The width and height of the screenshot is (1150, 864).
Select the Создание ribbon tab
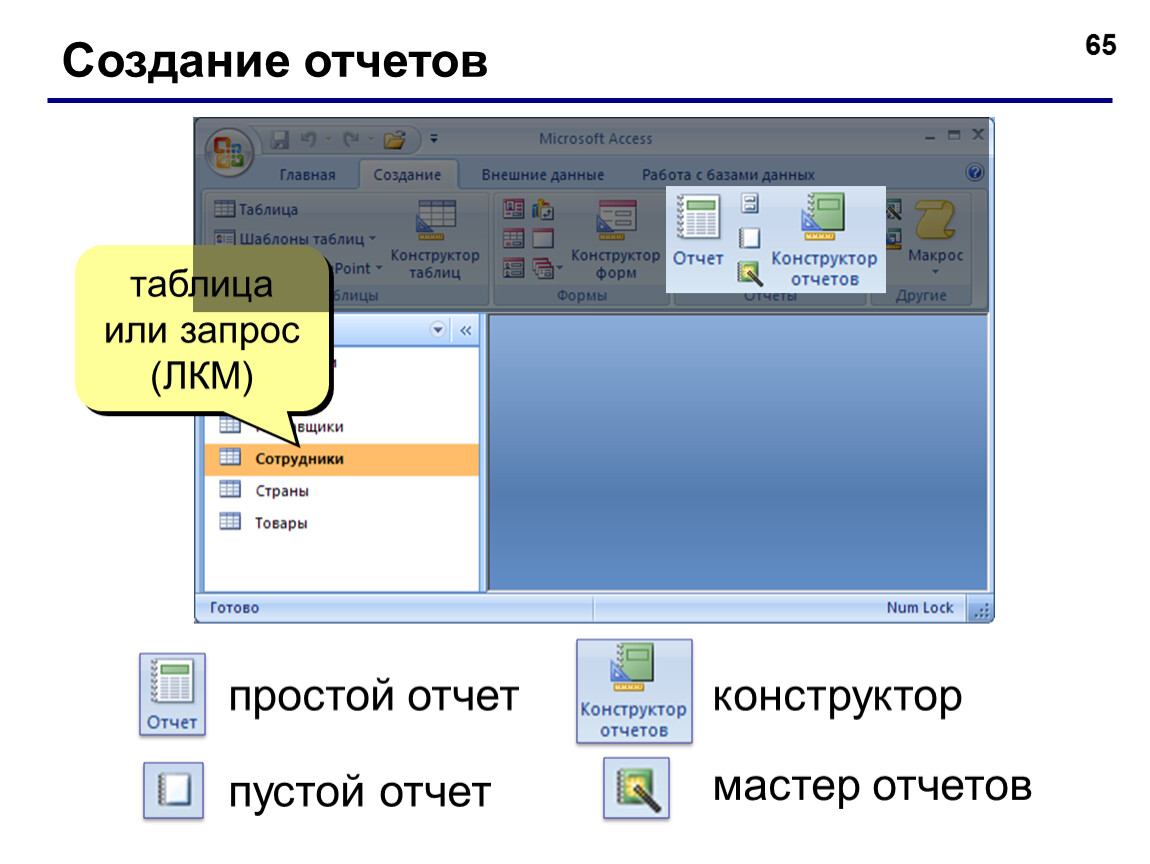pos(407,175)
